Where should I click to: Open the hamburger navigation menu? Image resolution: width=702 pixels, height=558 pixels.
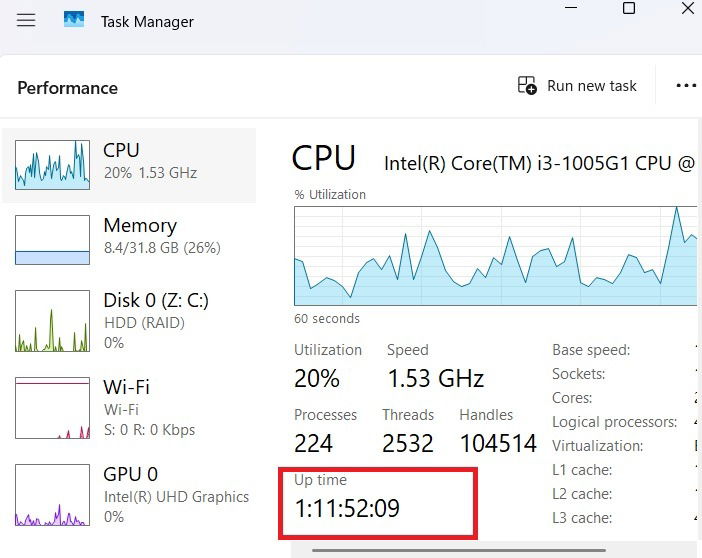point(26,20)
